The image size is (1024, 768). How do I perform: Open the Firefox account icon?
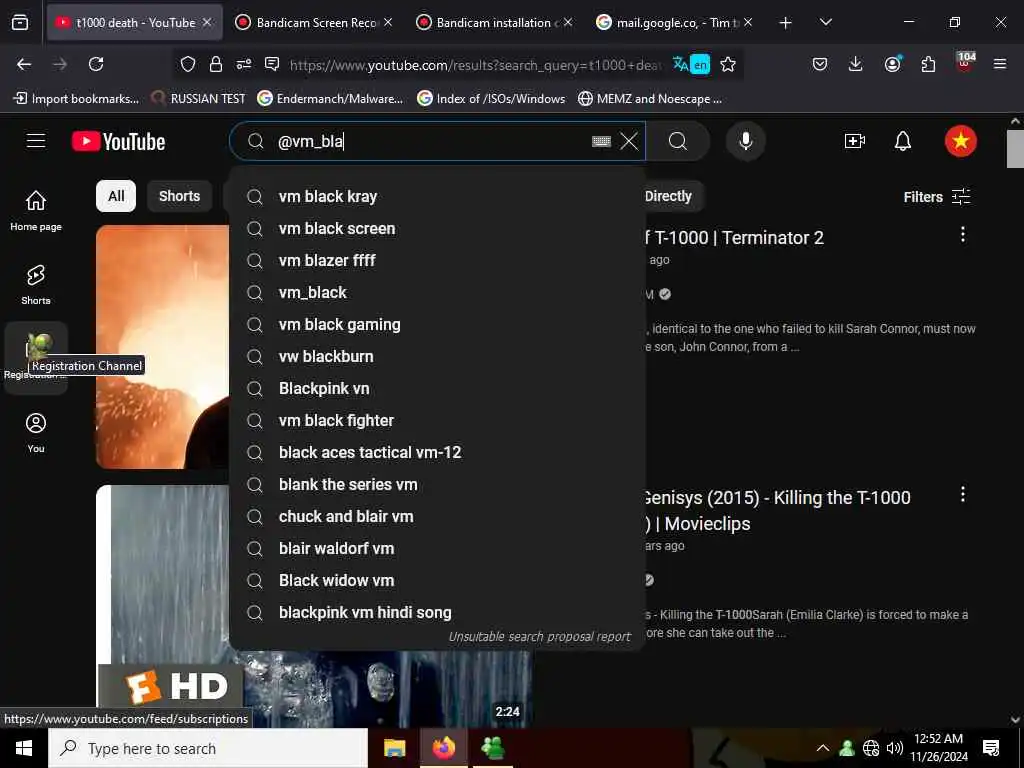point(892,64)
